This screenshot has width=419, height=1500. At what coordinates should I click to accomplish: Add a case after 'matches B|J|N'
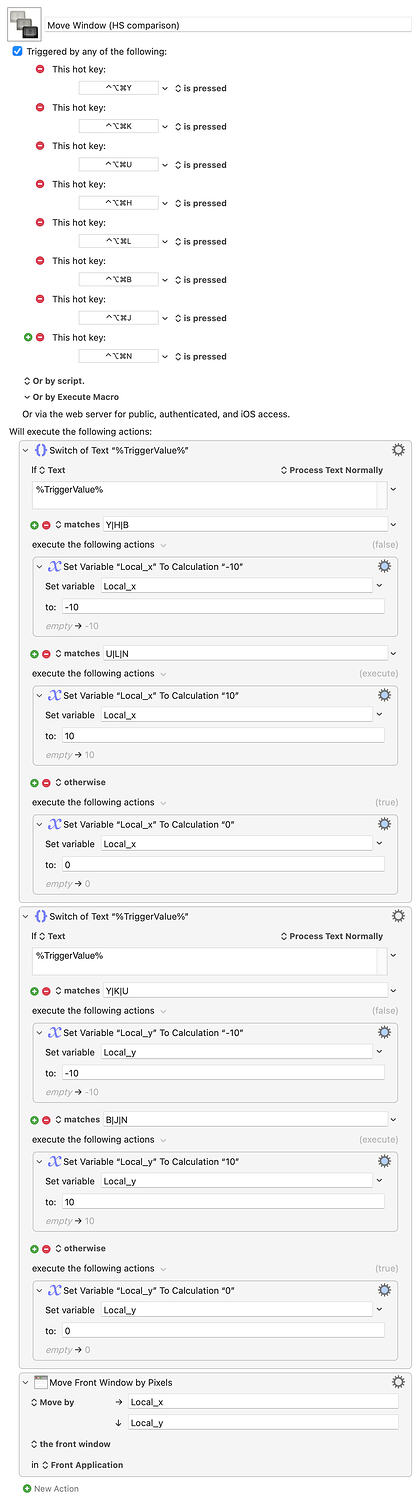[34, 1119]
